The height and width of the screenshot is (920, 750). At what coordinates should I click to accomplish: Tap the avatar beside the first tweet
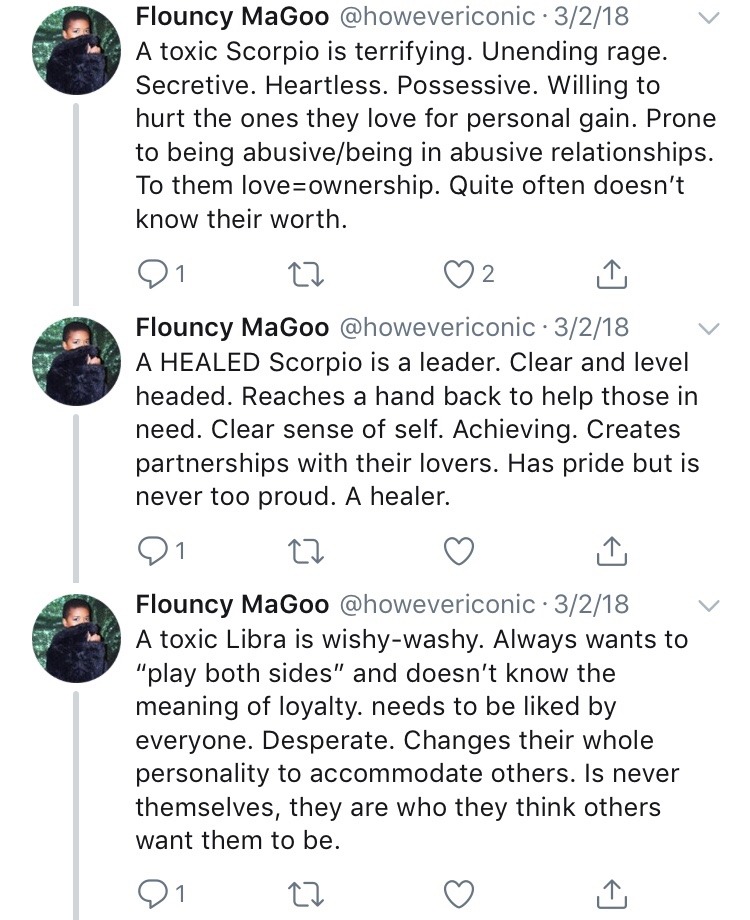pyautogui.click(x=76, y=52)
